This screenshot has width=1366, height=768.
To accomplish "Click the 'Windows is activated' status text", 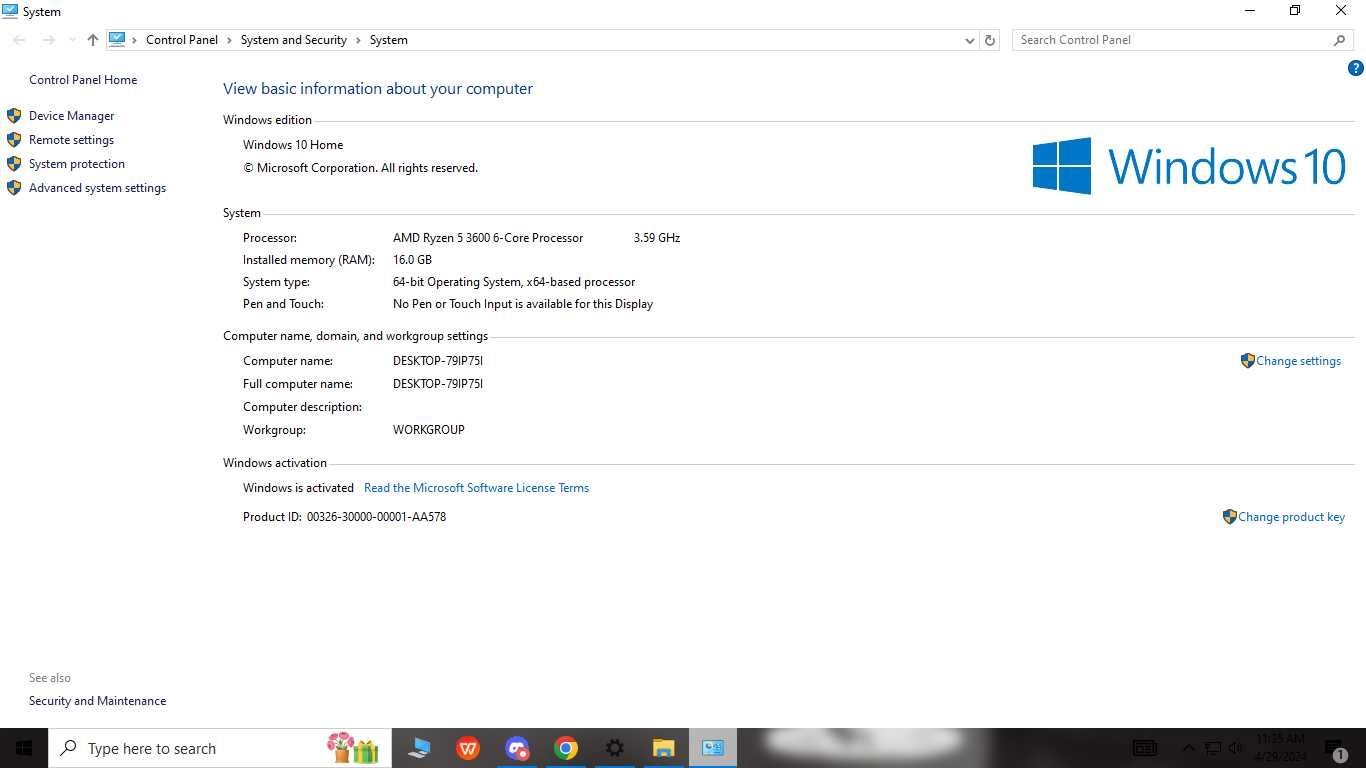I will point(298,488).
